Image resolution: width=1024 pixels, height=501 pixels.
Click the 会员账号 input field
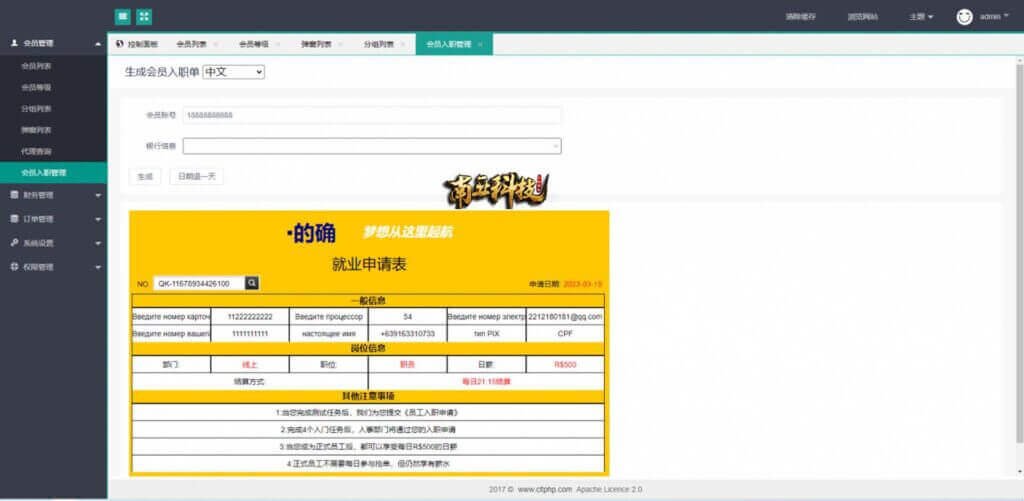[x=371, y=115]
